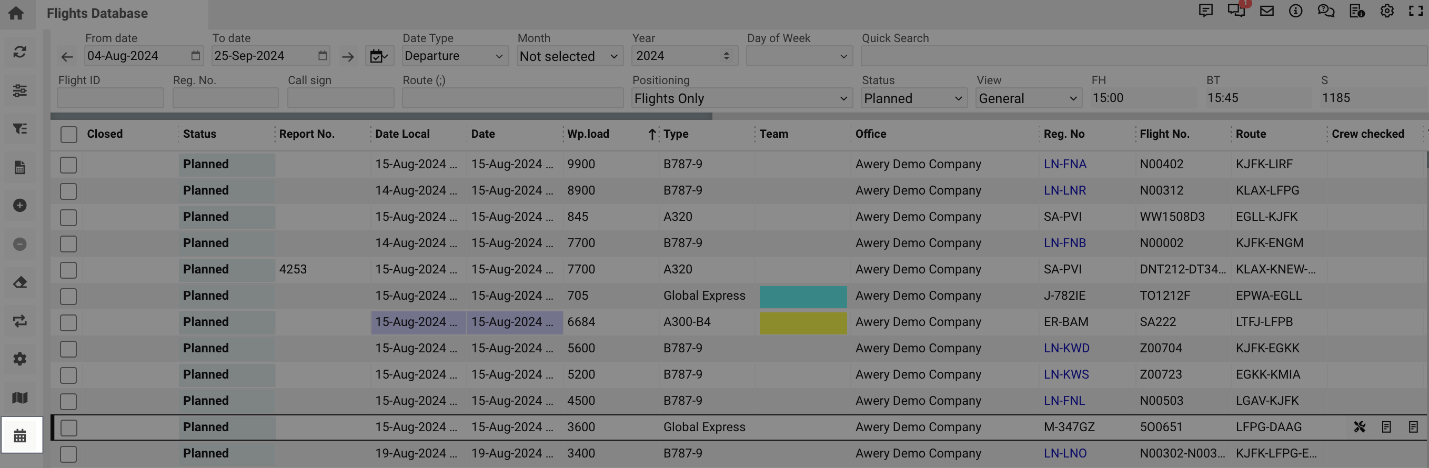This screenshot has height=468, width=1429.
Task: Click the cyan Team color cell
Action: click(x=802, y=296)
